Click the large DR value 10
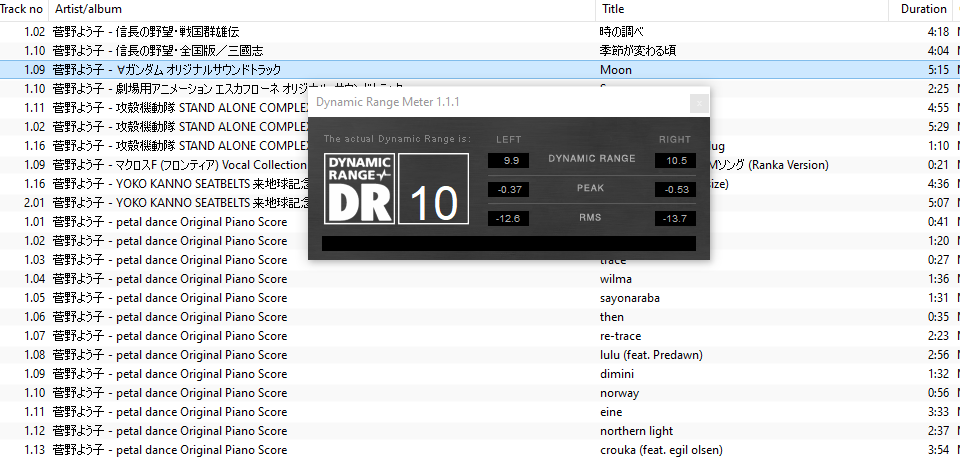 (433, 188)
